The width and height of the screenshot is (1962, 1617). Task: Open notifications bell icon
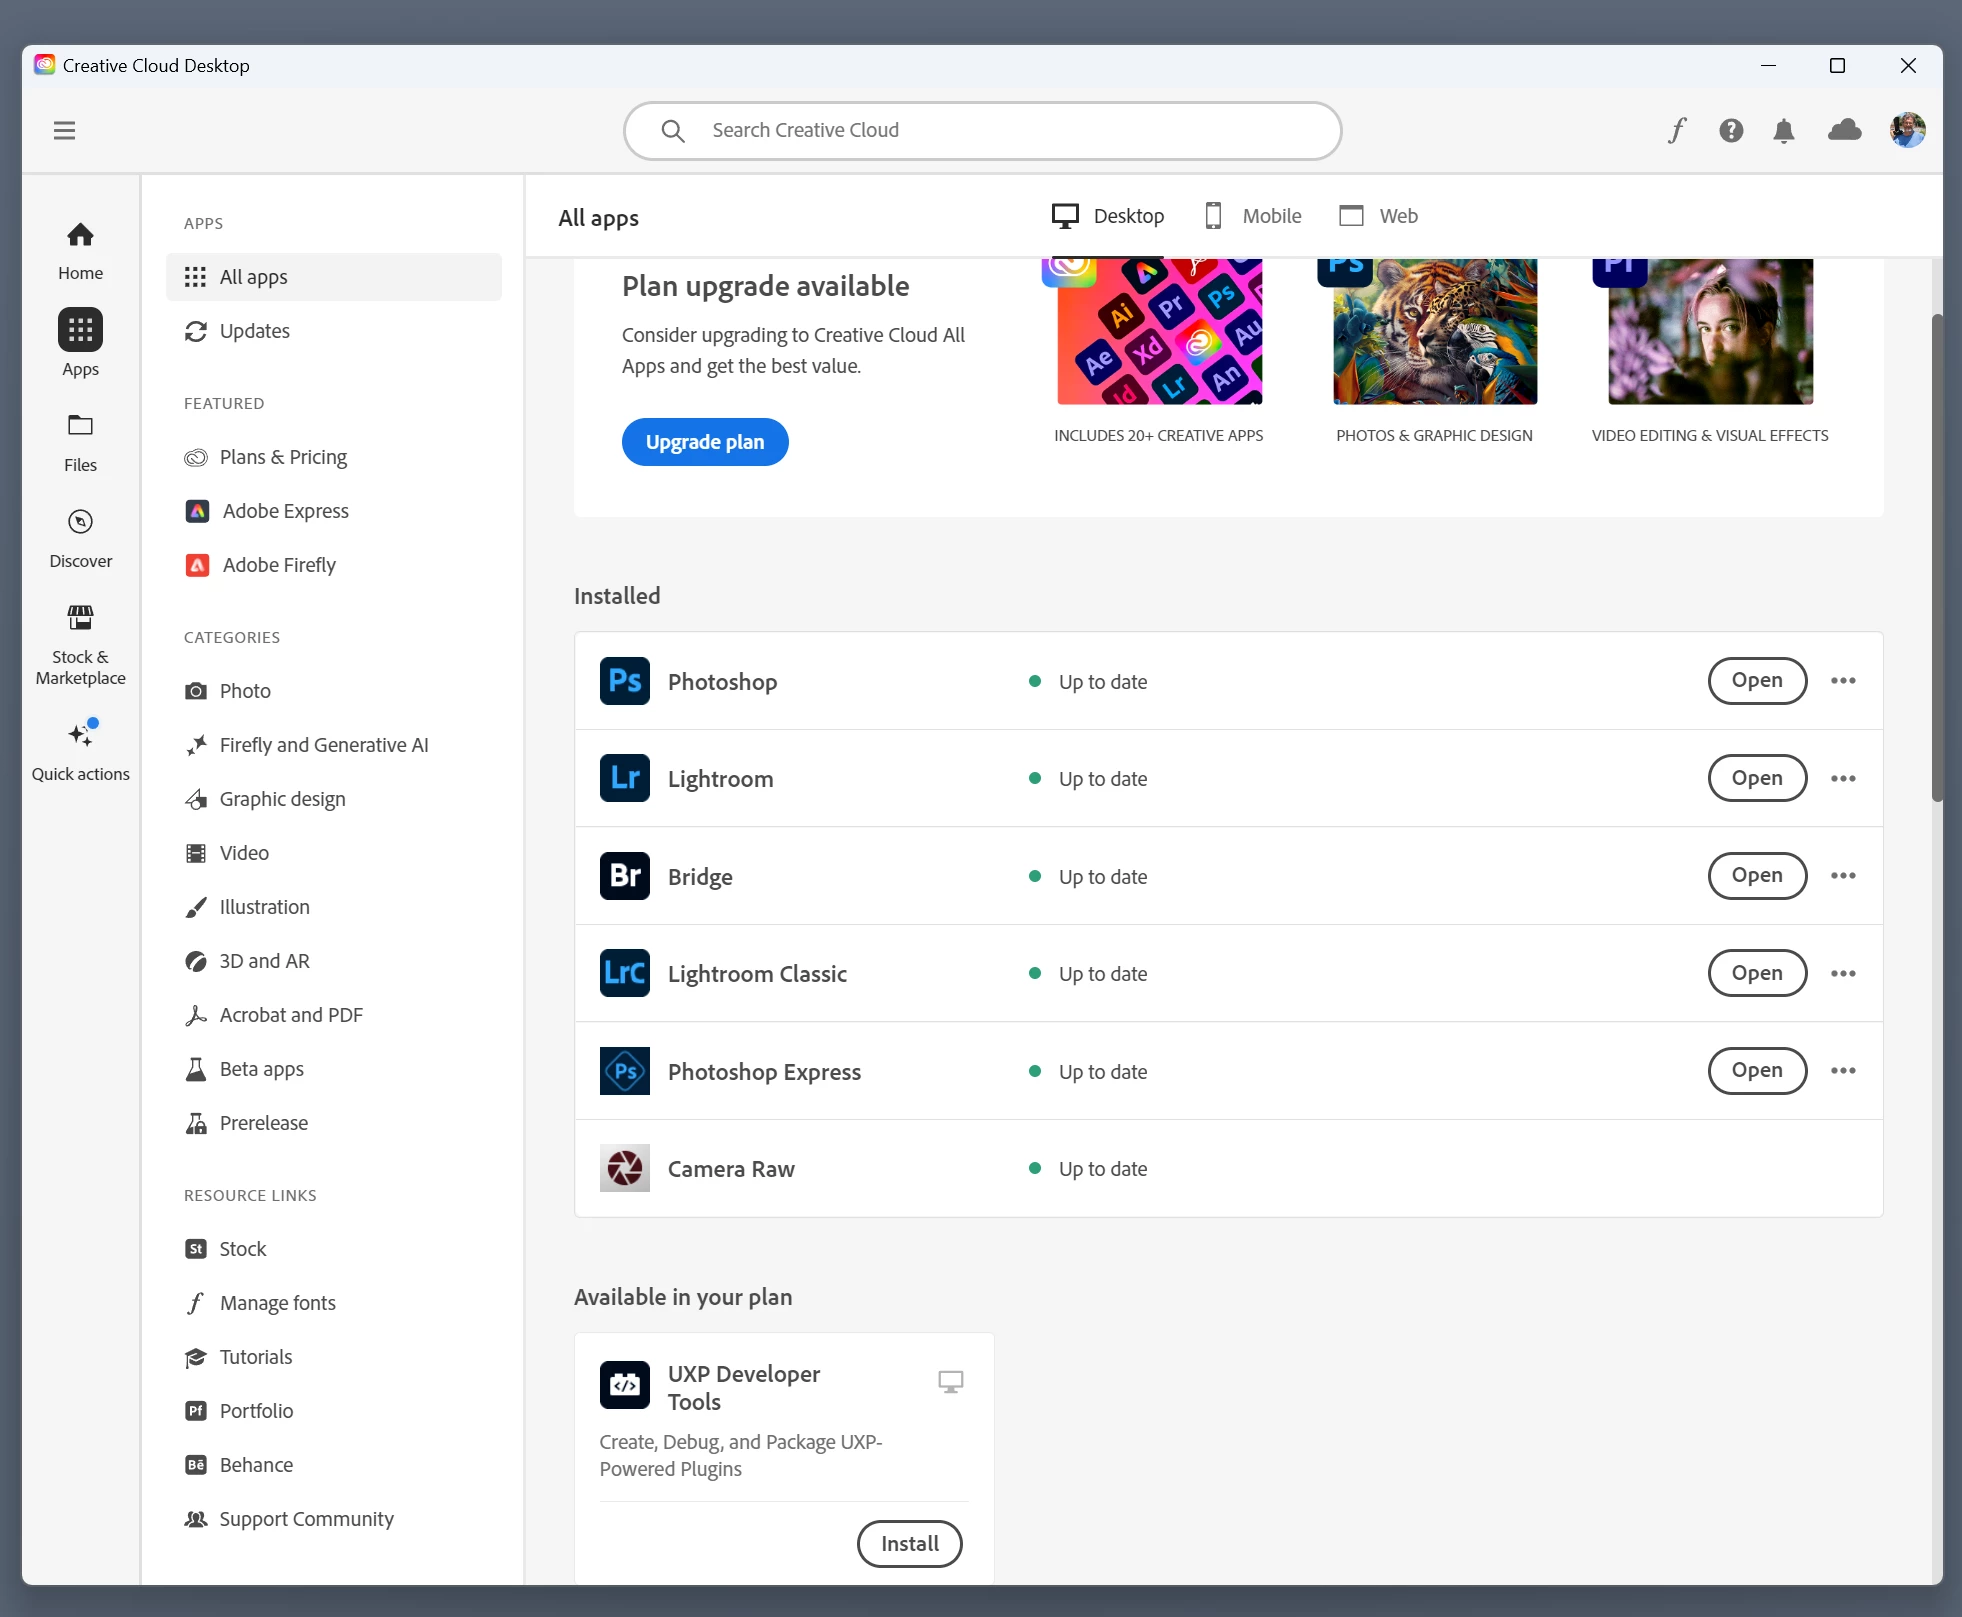(x=1784, y=131)
